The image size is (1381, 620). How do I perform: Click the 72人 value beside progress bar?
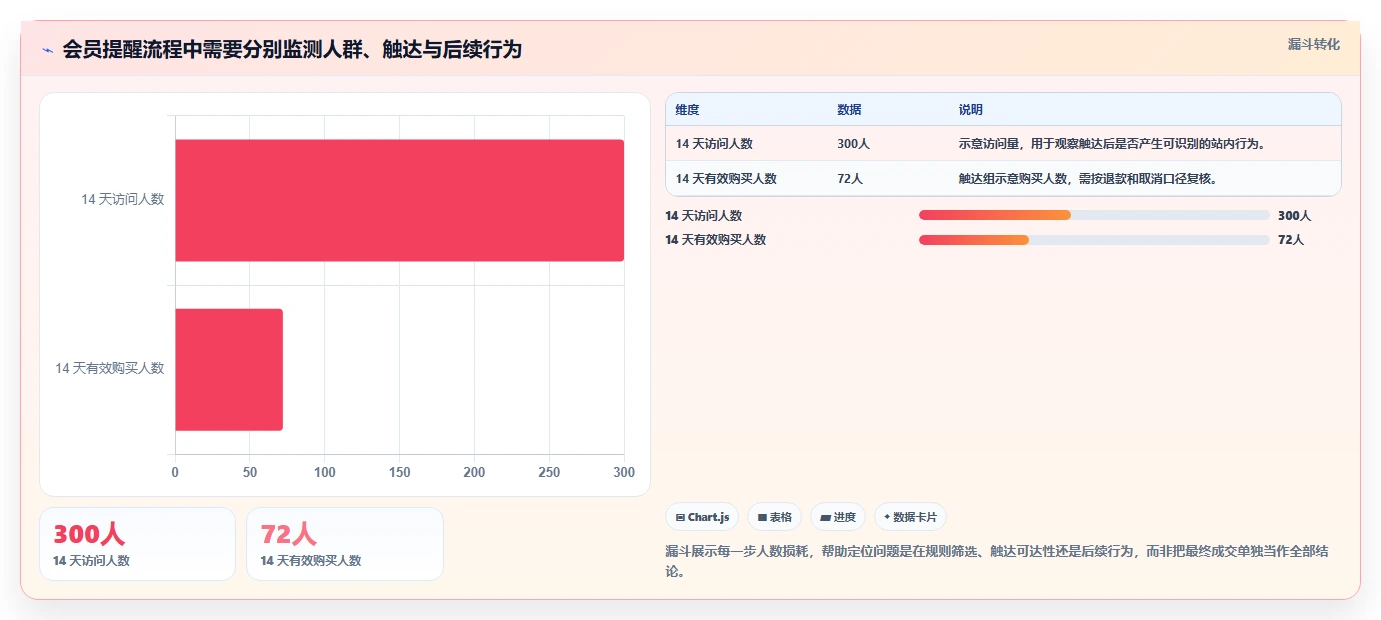[1291, 240]
